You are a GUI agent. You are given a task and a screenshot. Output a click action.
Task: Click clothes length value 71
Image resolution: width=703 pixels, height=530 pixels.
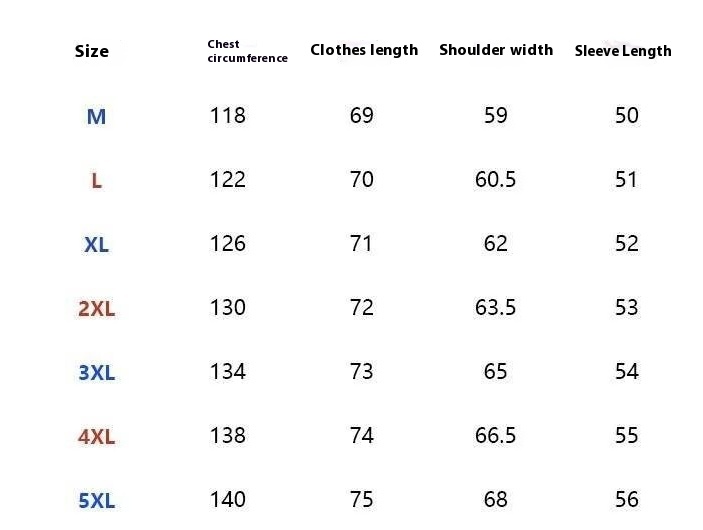362,243
